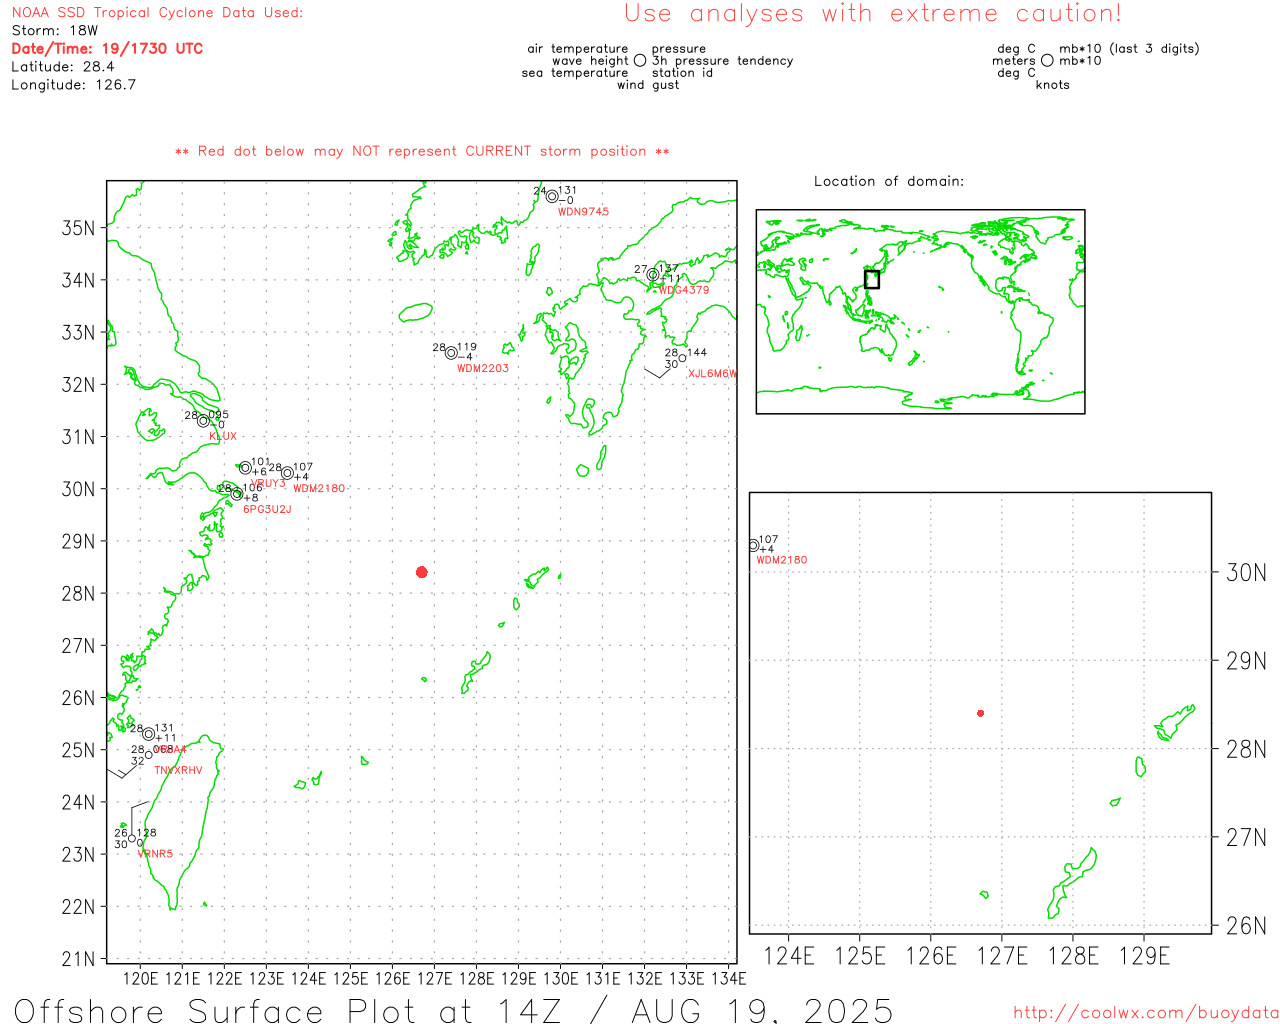Select the station circle above WDN9745
The image size is (1280, 1024).
pyautogui.click(x=552, y=196)
